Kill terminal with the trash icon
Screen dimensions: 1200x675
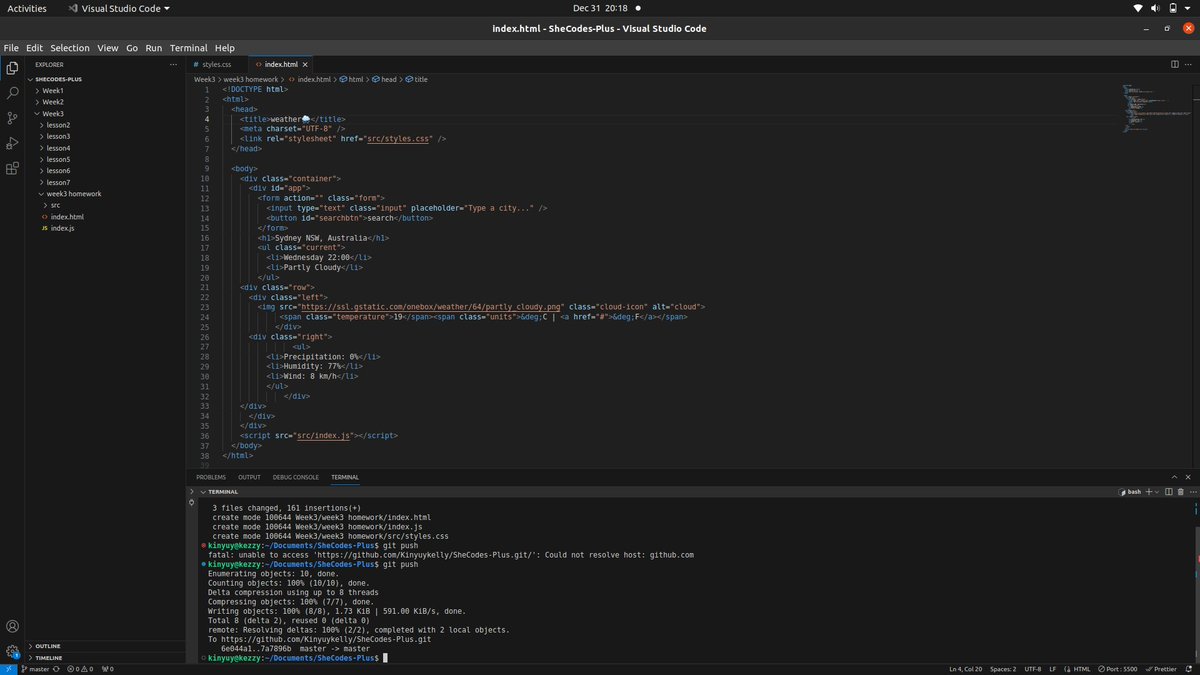click(1181, 492)
